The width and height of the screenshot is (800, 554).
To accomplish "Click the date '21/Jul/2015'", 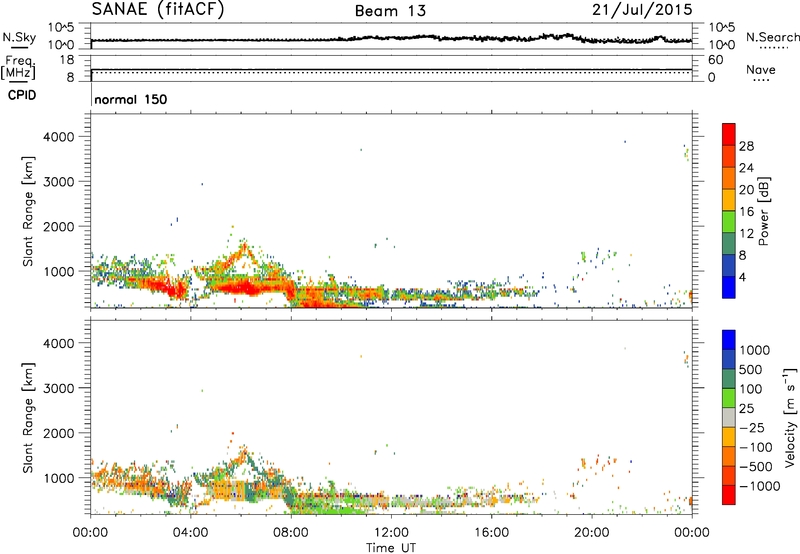I will [642, 10].
